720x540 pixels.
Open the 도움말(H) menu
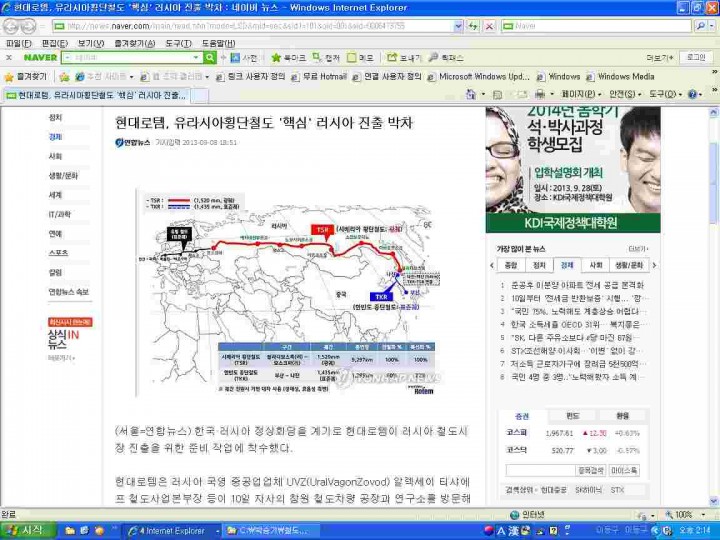point(219,43)
